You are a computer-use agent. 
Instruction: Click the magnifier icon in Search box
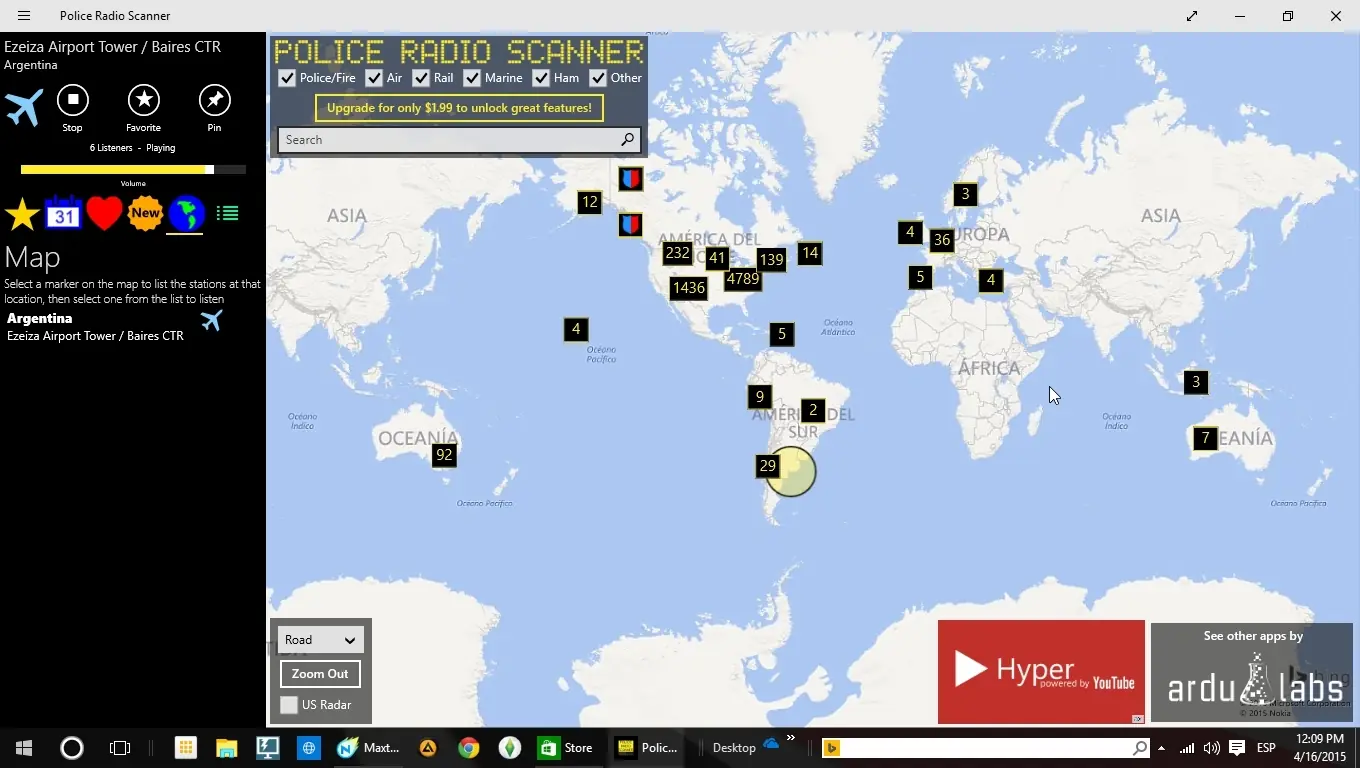627,140
